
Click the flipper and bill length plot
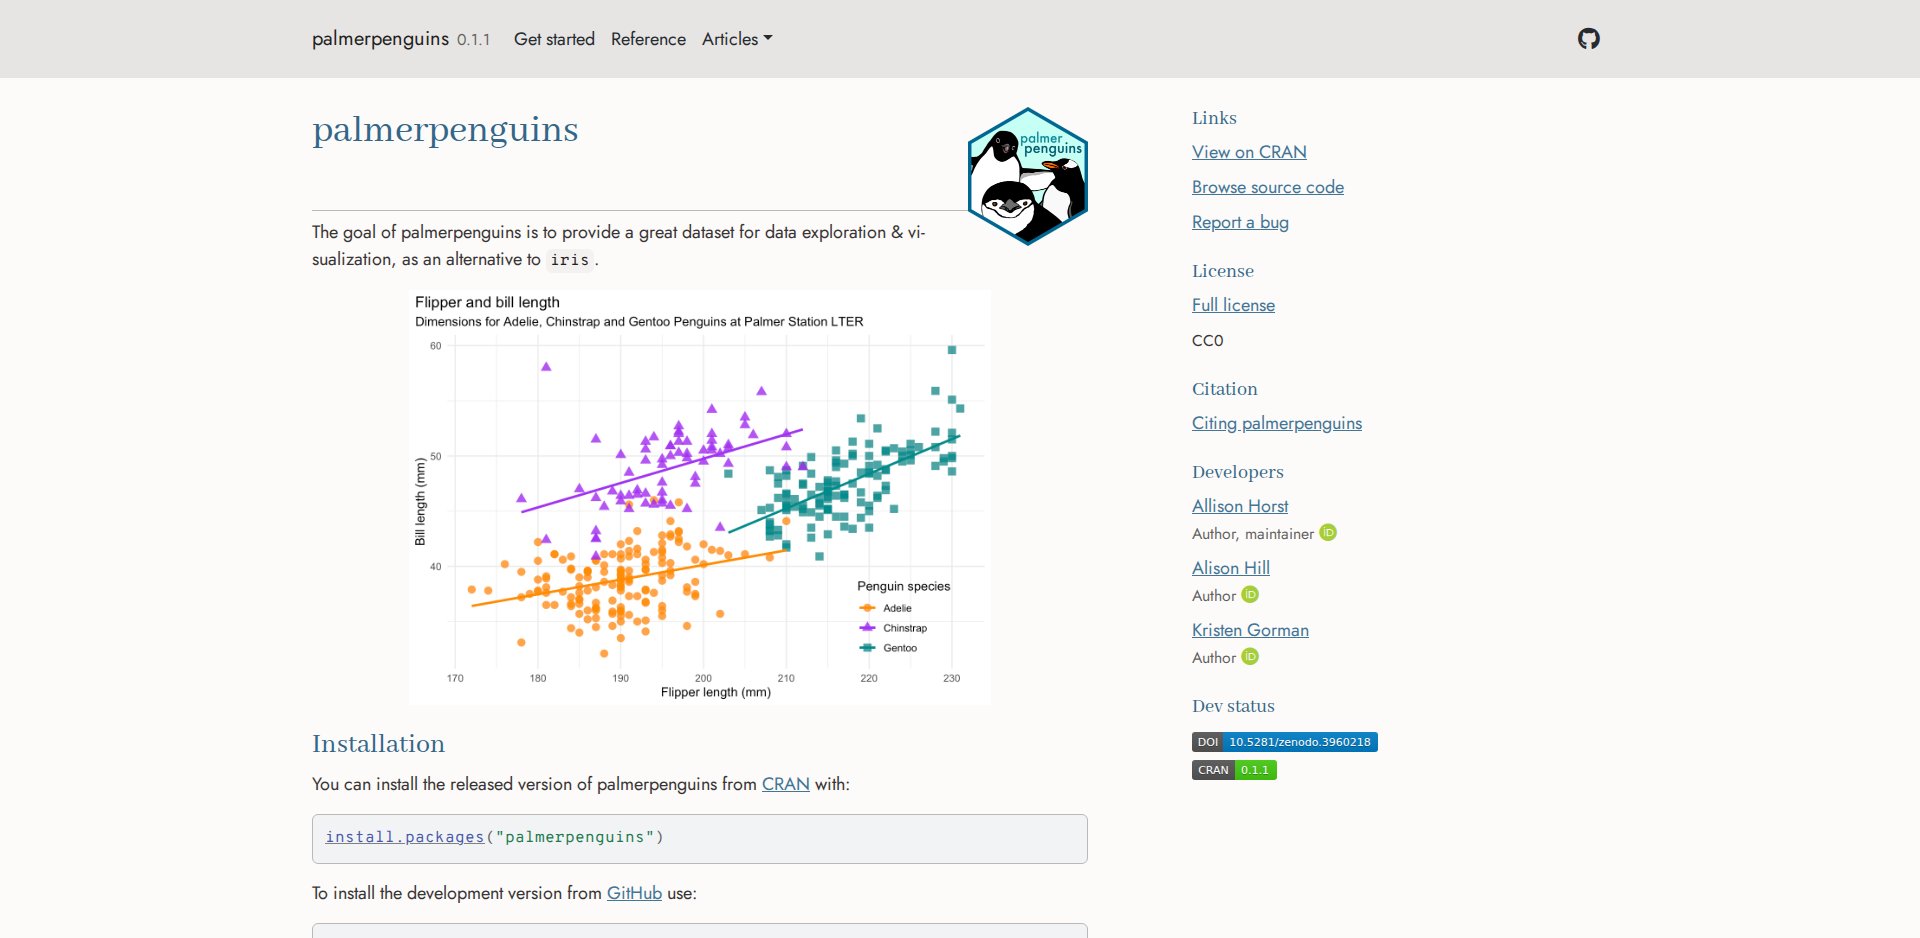point(700,498)
